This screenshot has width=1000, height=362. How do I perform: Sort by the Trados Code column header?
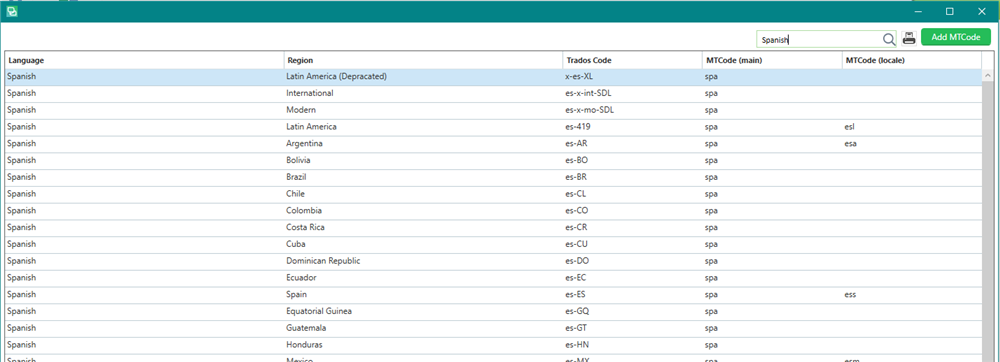coord(633,61)
